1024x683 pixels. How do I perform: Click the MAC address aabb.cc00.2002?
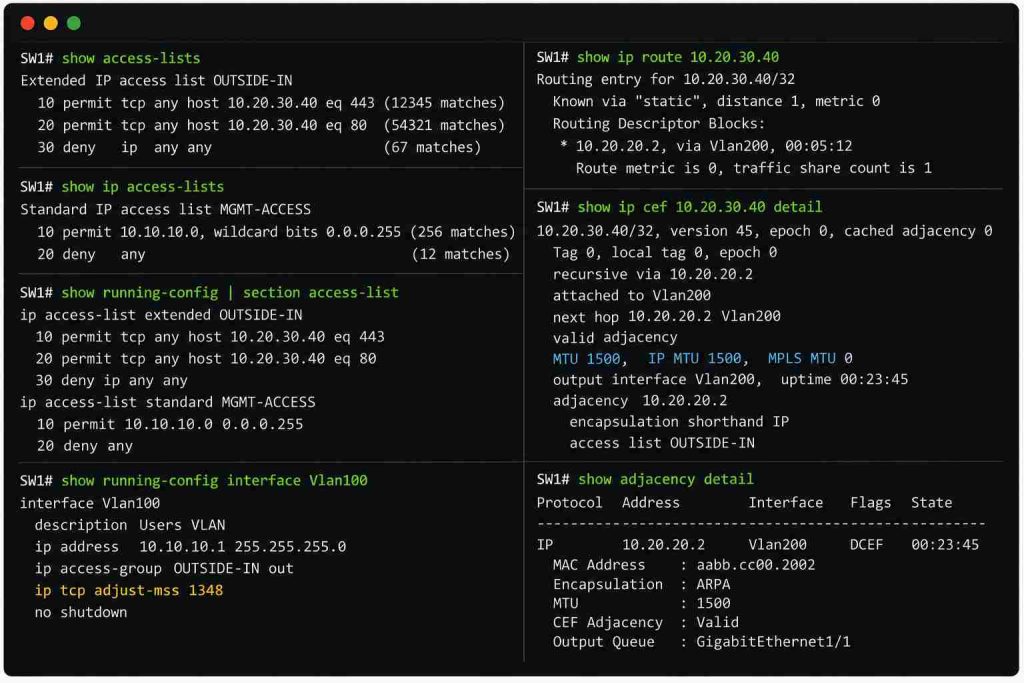pos(756,565)
